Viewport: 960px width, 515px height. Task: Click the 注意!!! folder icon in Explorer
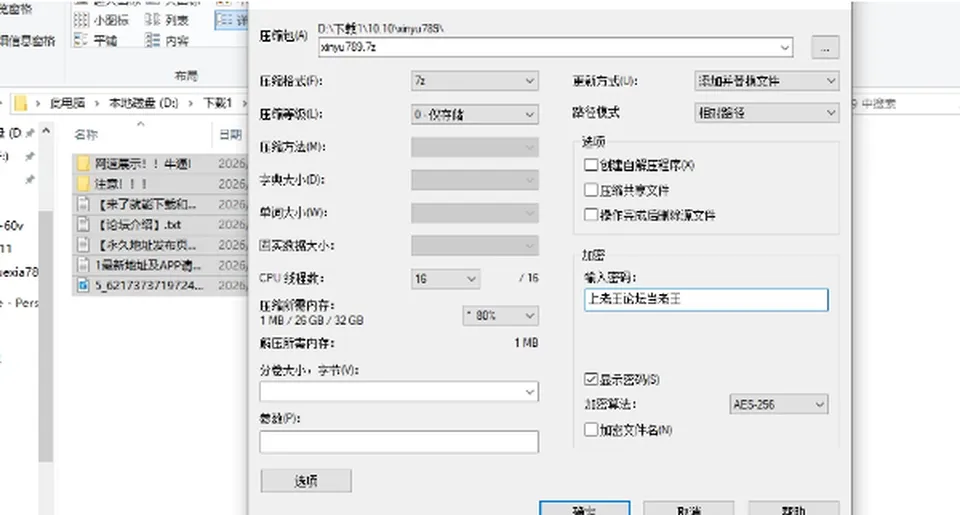point(83,184)
